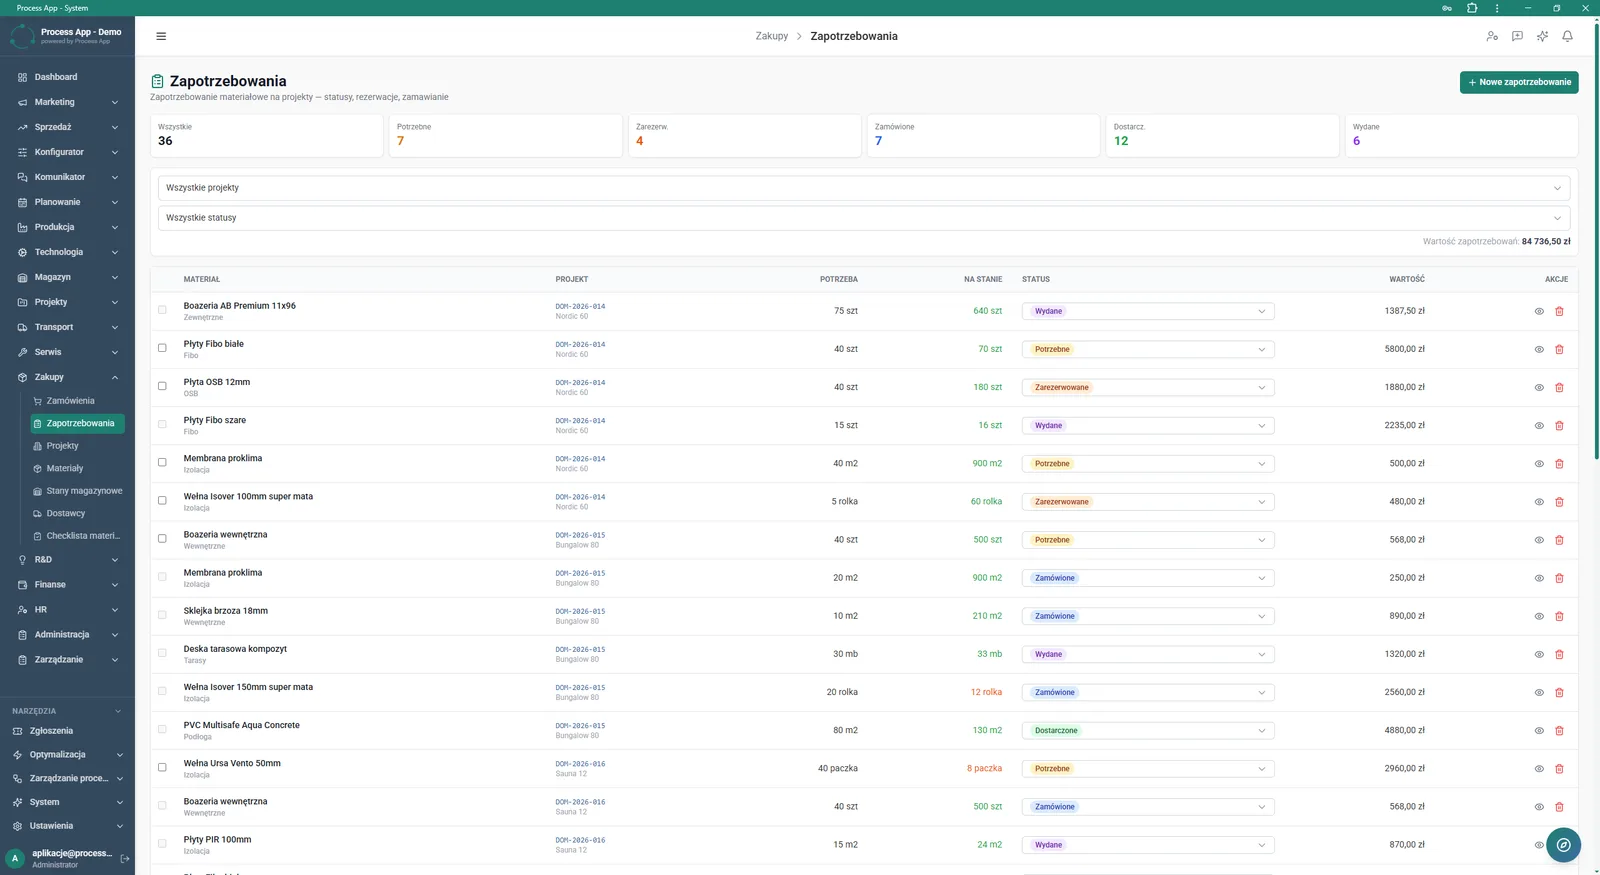The height and width of the screenshot is (875, 1600).
Task: Open project link DOM-2026-016 for Płyty PIR 100mm
Action: 580,840
